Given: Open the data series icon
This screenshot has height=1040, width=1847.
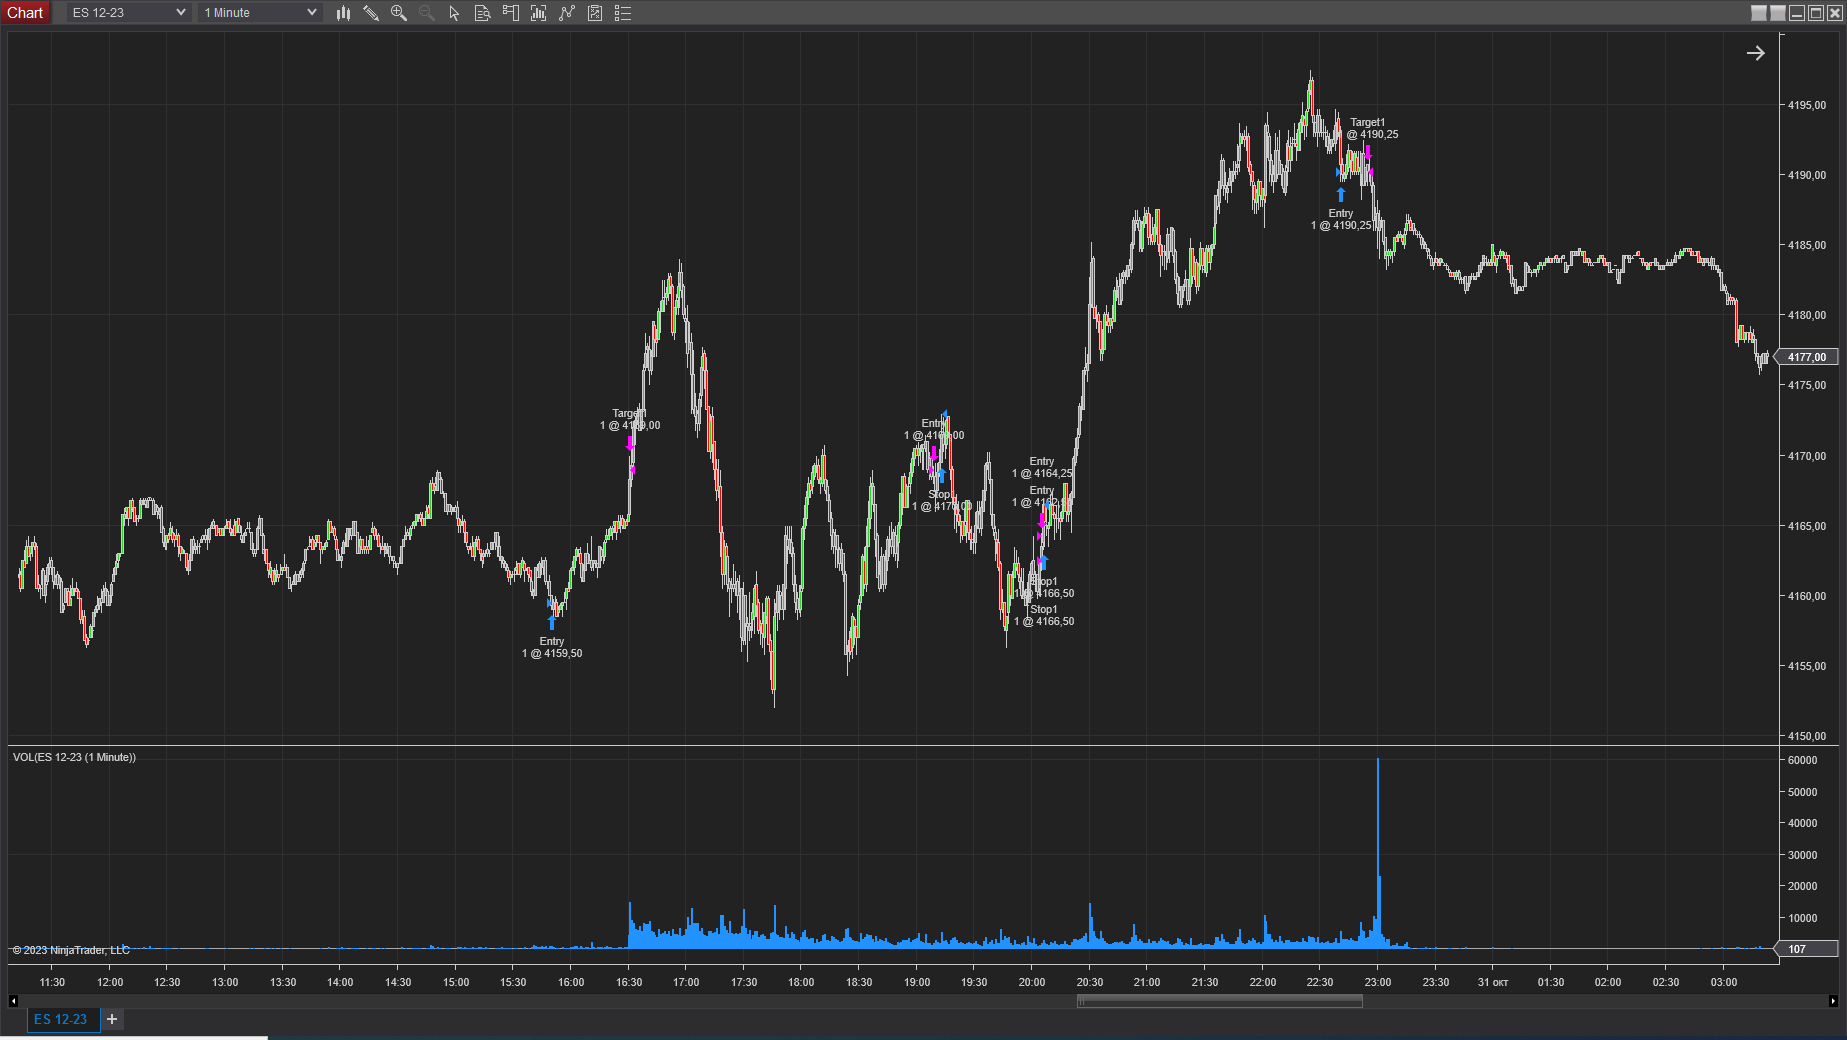Looking at the screenshot, I should pyautogui.click(x=538, y=13).
